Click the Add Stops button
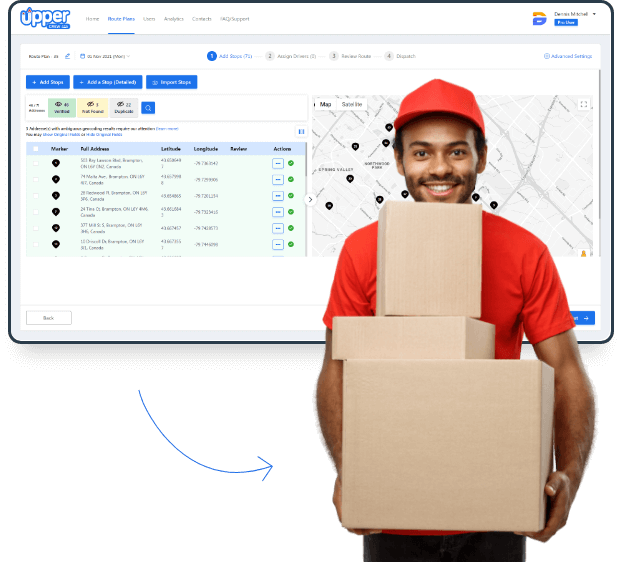 point(48,82)
